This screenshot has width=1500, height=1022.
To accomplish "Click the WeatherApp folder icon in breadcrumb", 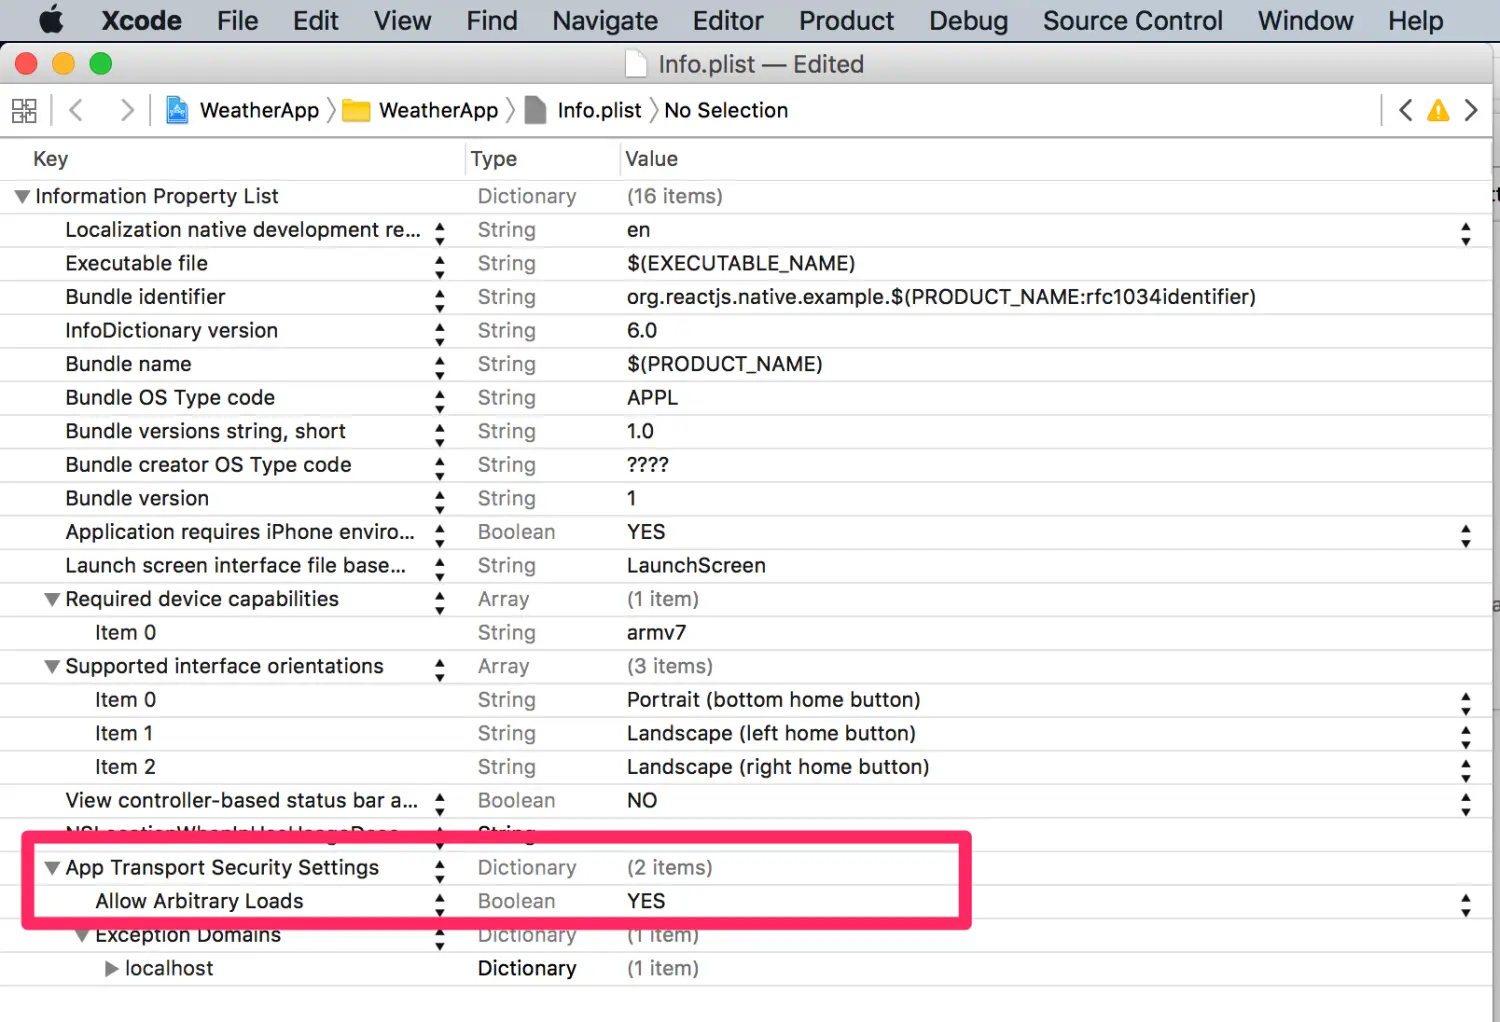I will pyautogui.click(x=356, y=110).
